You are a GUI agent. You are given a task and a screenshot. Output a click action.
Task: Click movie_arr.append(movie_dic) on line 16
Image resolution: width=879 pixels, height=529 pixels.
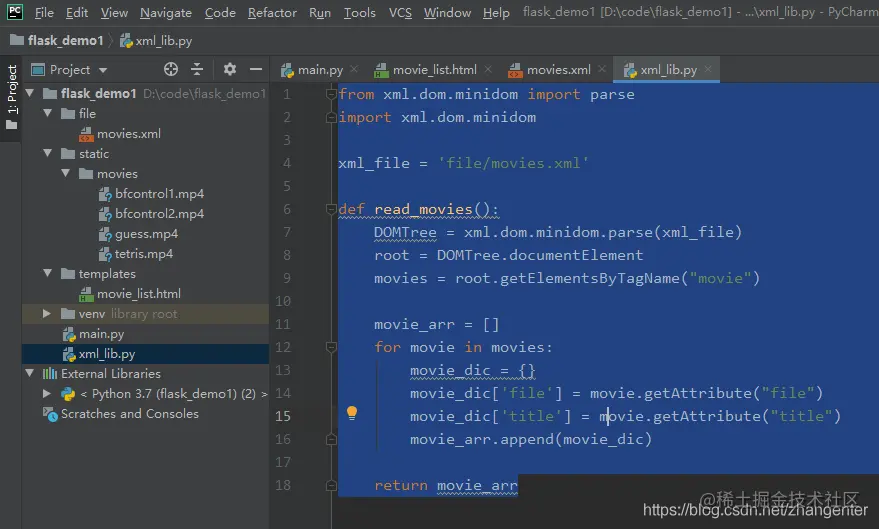coord(531,439)
